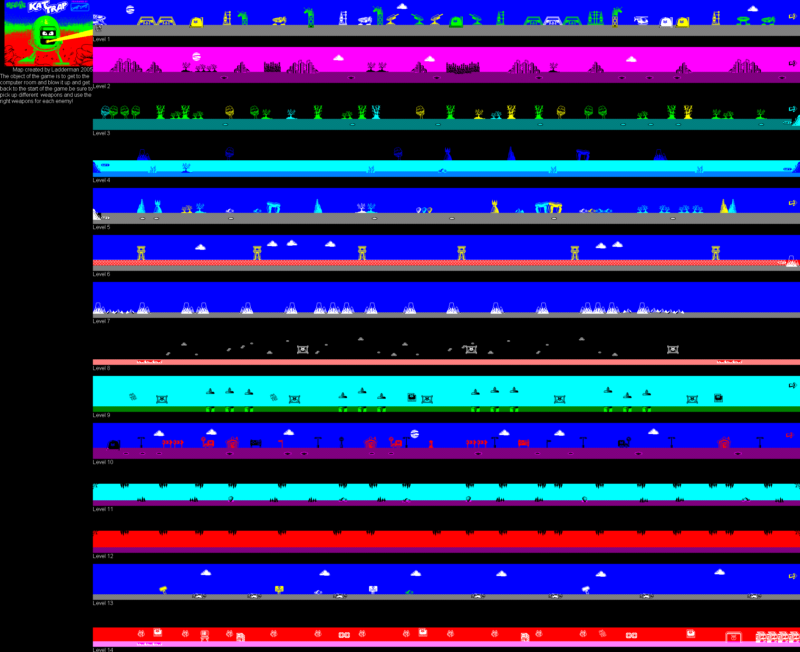Click the Kat Trap title artwork
Screen dimensions: 800x652
tap(46, 33)
